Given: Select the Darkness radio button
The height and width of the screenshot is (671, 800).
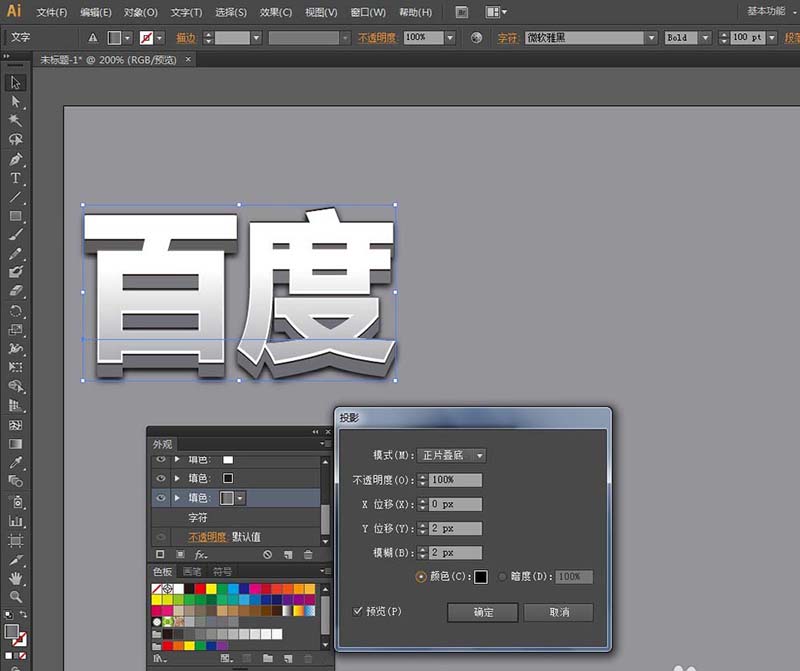Looking at the screenshot, I should [503, 577].
